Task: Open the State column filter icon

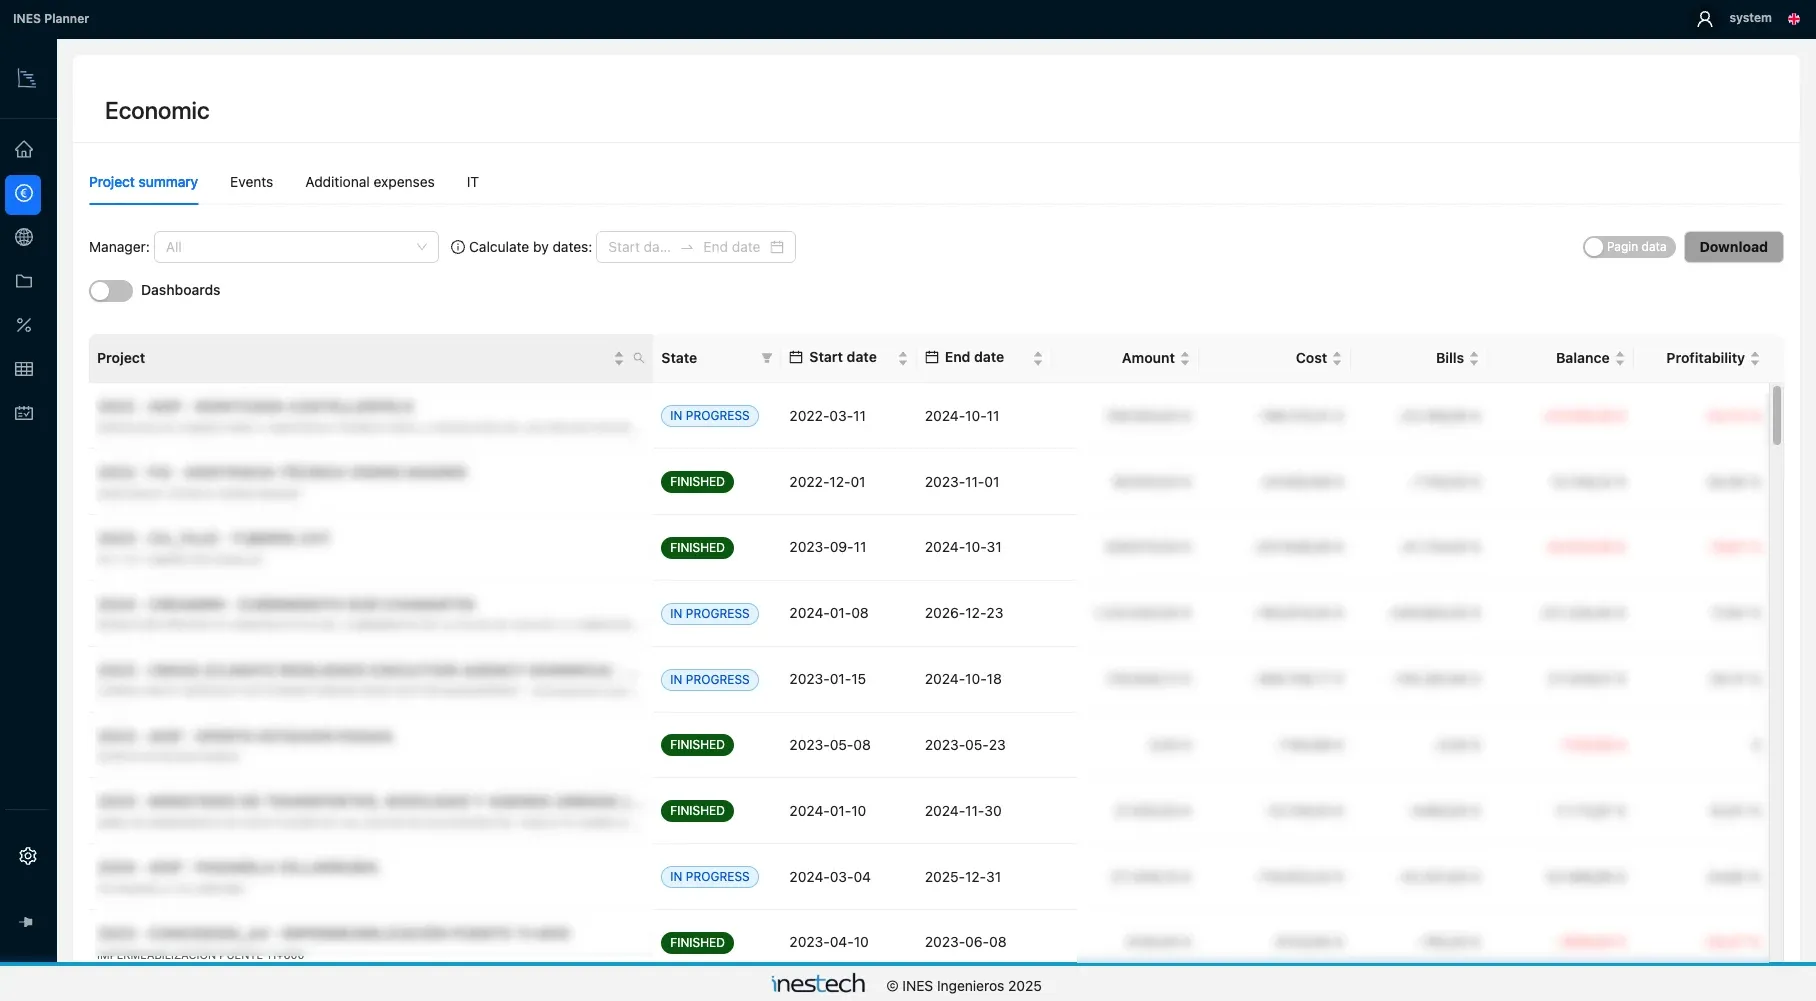Action: [x=767, y=358]
